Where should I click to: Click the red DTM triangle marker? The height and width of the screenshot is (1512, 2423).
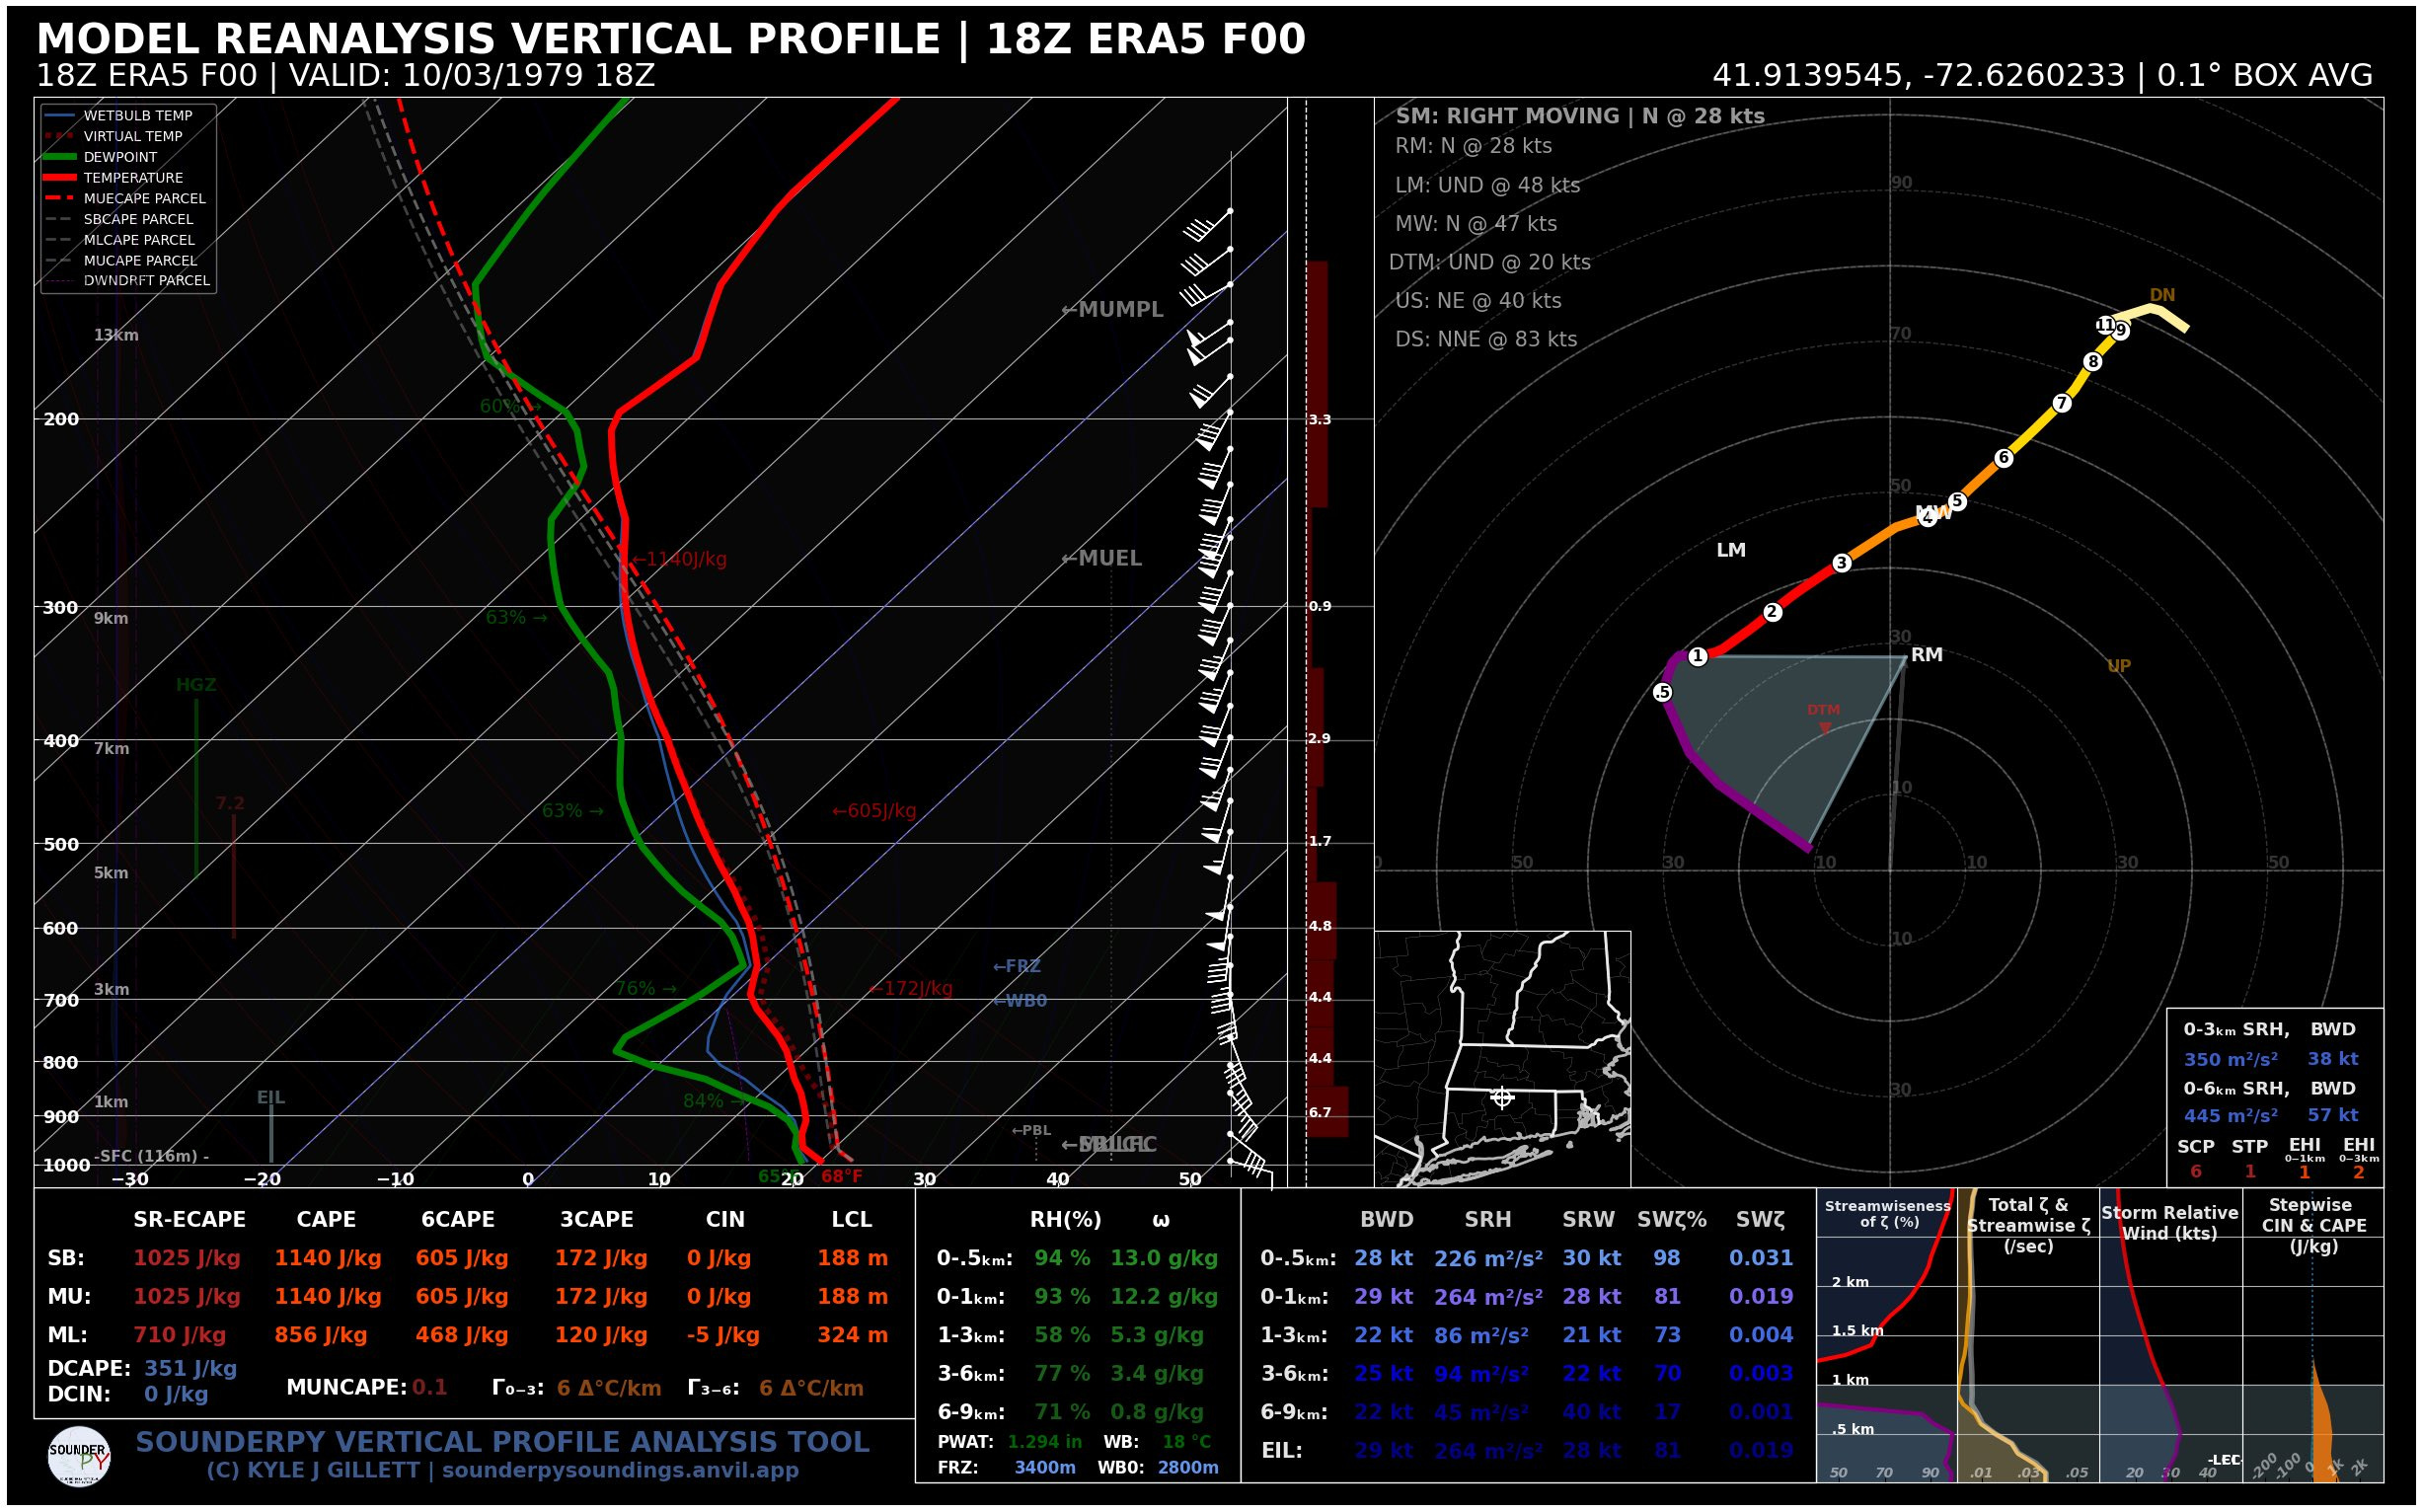1825,728
